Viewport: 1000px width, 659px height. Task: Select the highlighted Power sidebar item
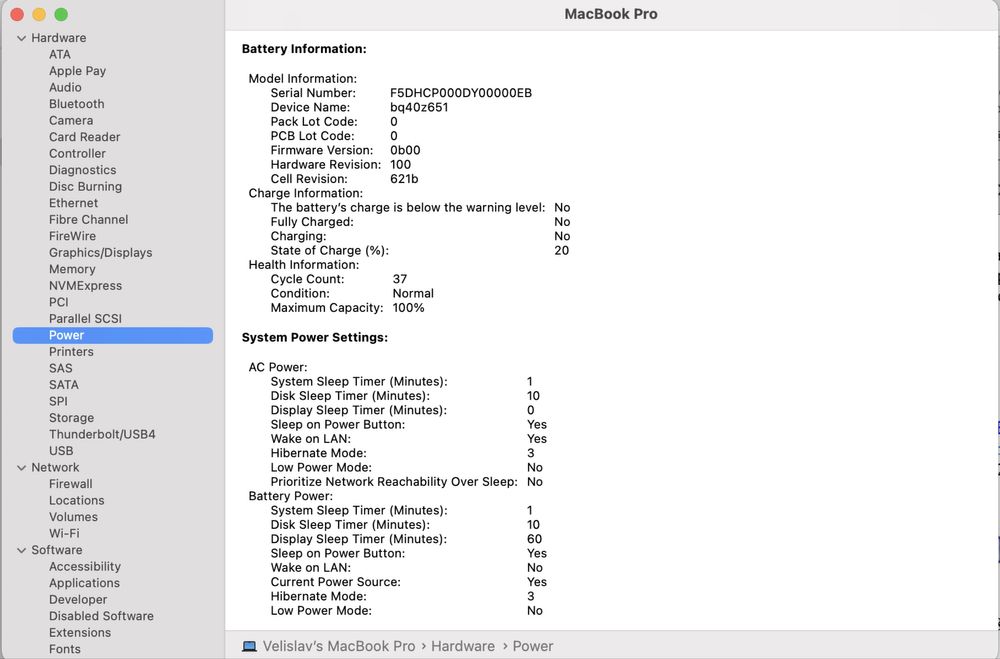coord(113,336)
